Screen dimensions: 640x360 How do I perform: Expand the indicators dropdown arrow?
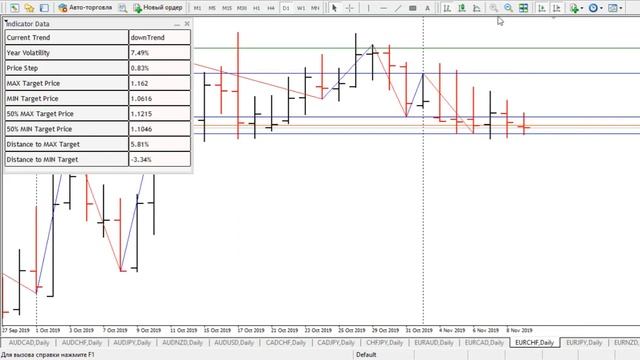tap(582, 8)
